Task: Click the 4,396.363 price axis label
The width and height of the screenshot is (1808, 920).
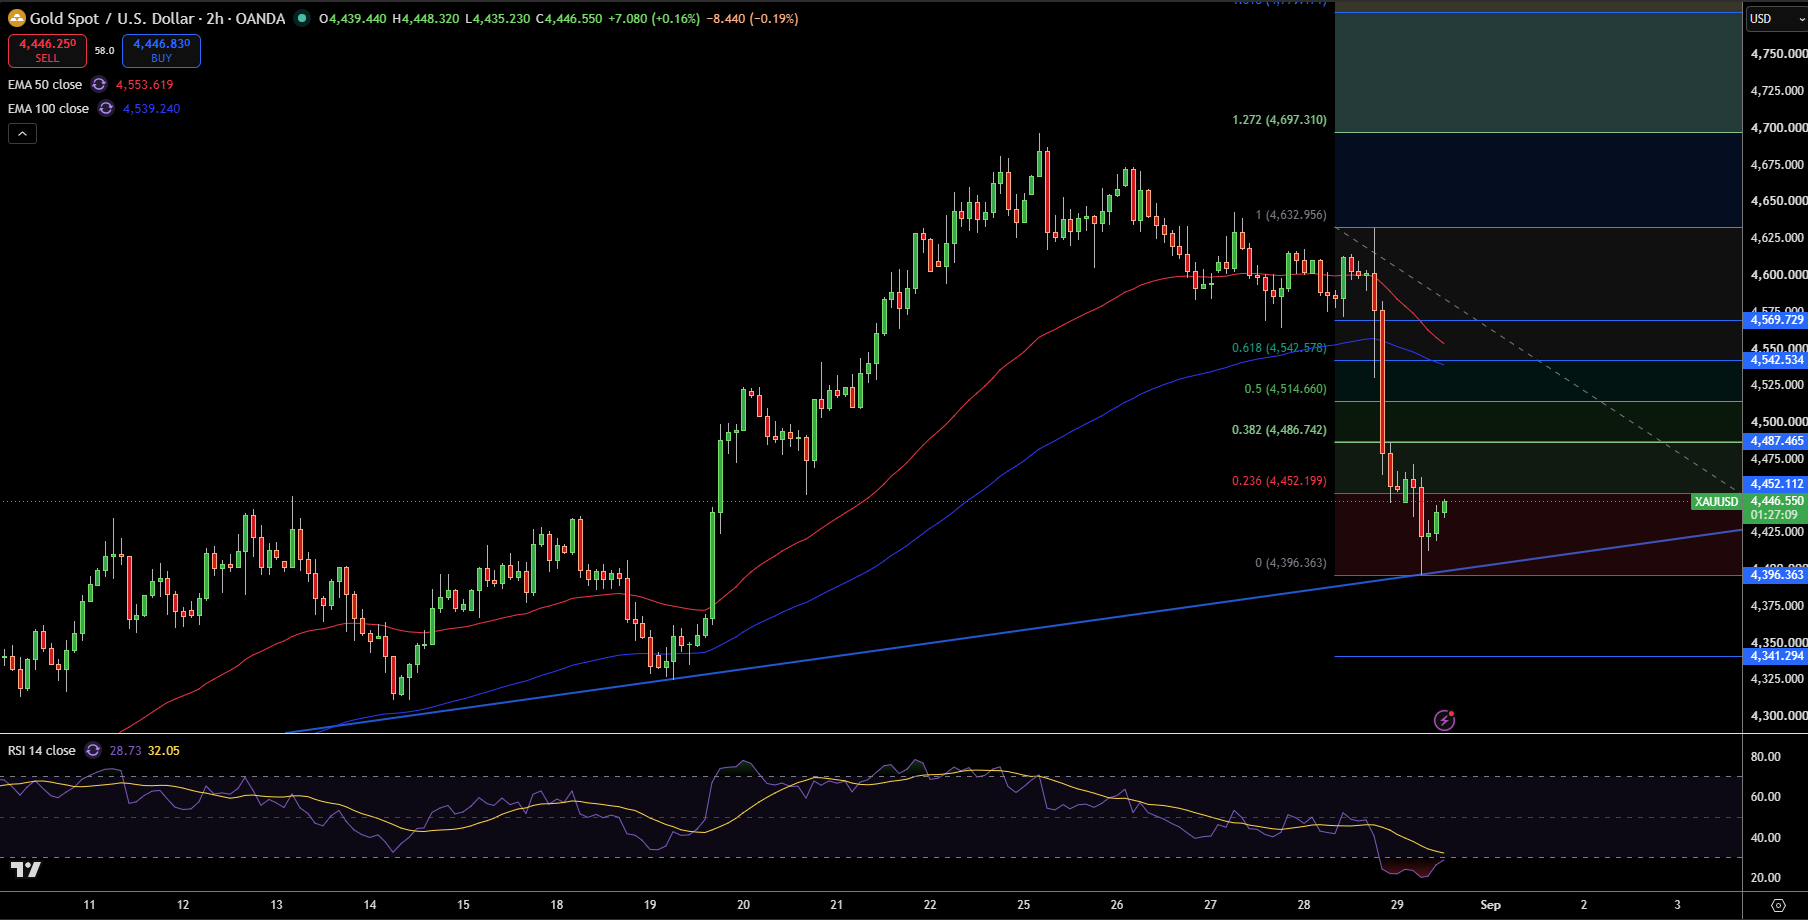Action: click(1776, 575)
